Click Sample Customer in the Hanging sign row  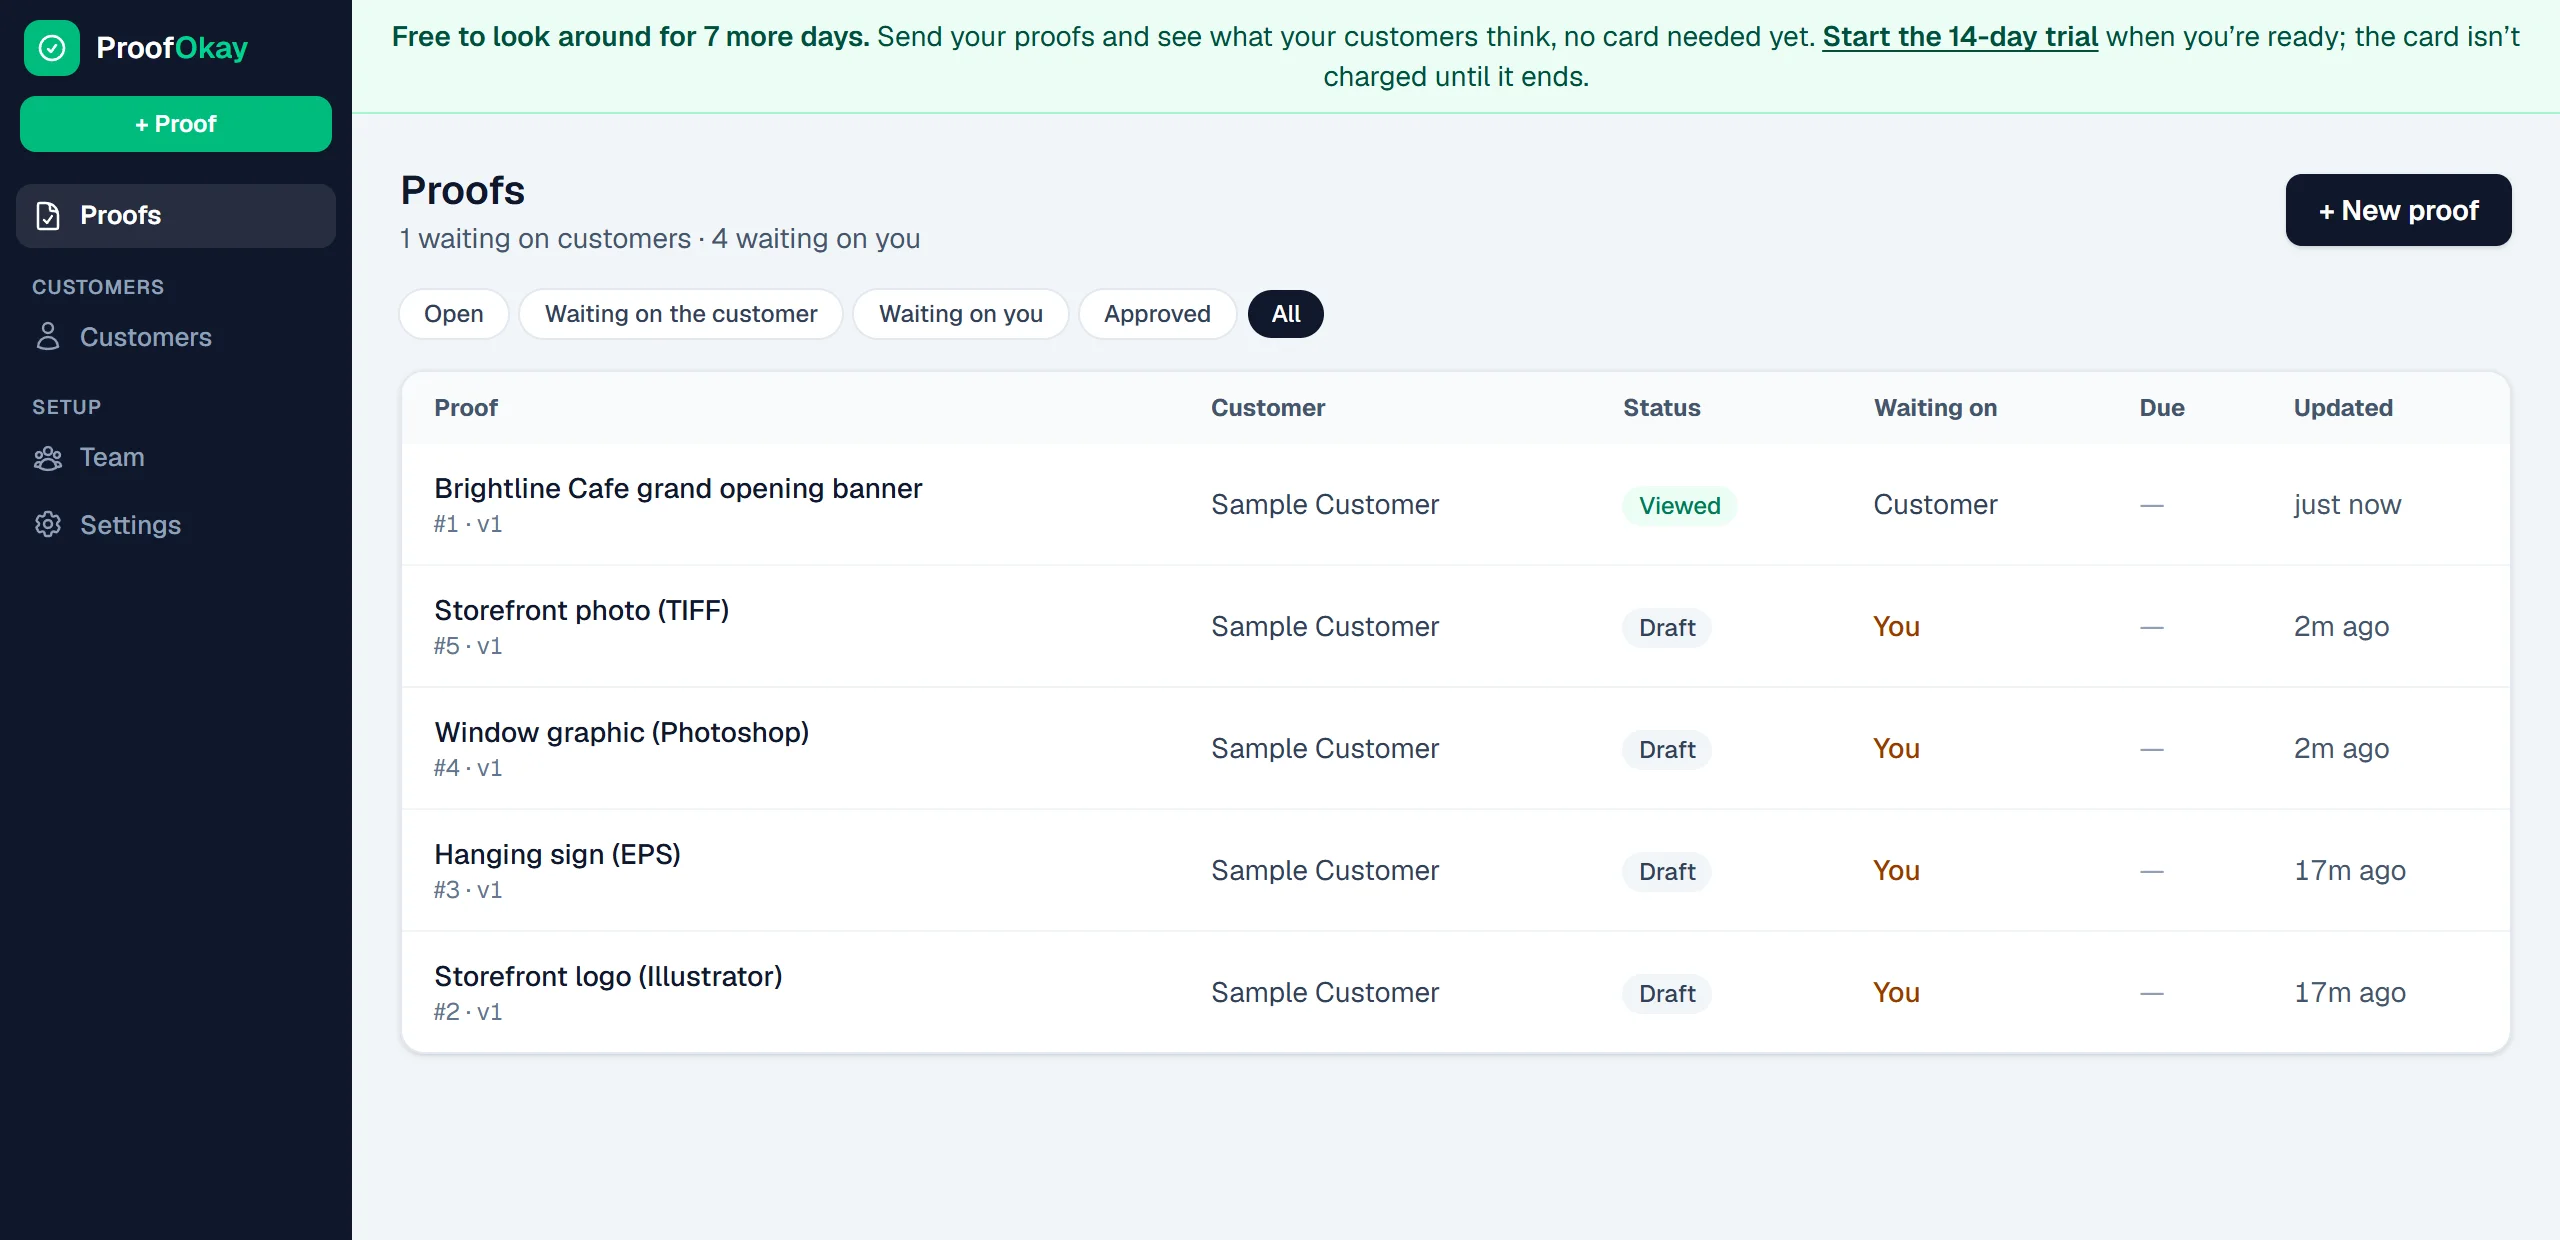click(1325, 871)
